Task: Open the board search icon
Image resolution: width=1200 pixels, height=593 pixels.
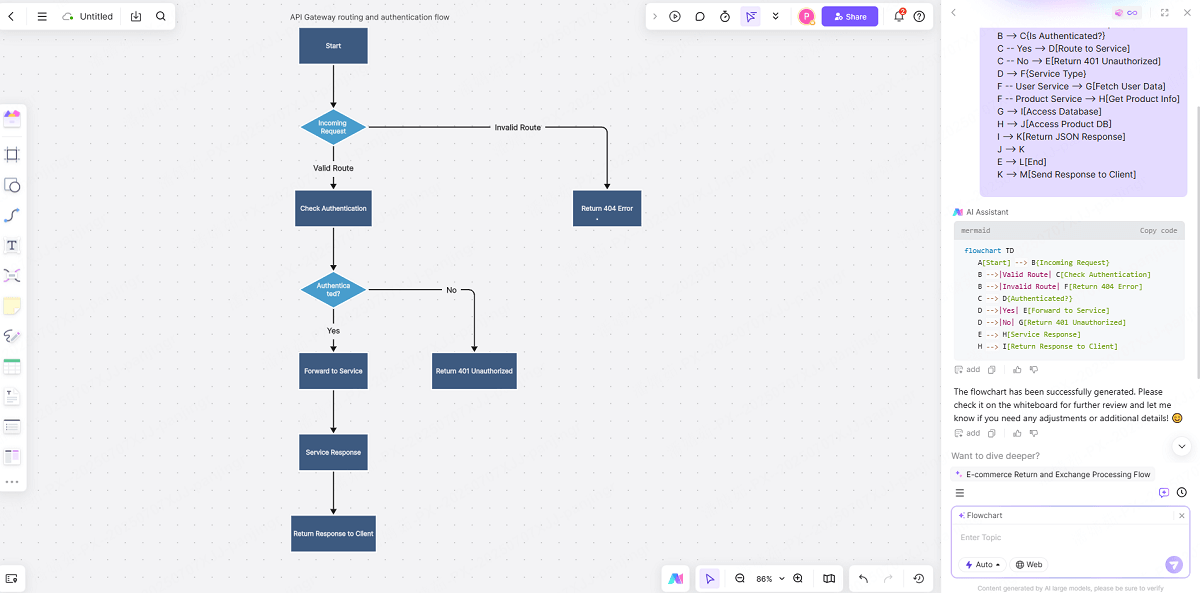Action: coord(161,16)
